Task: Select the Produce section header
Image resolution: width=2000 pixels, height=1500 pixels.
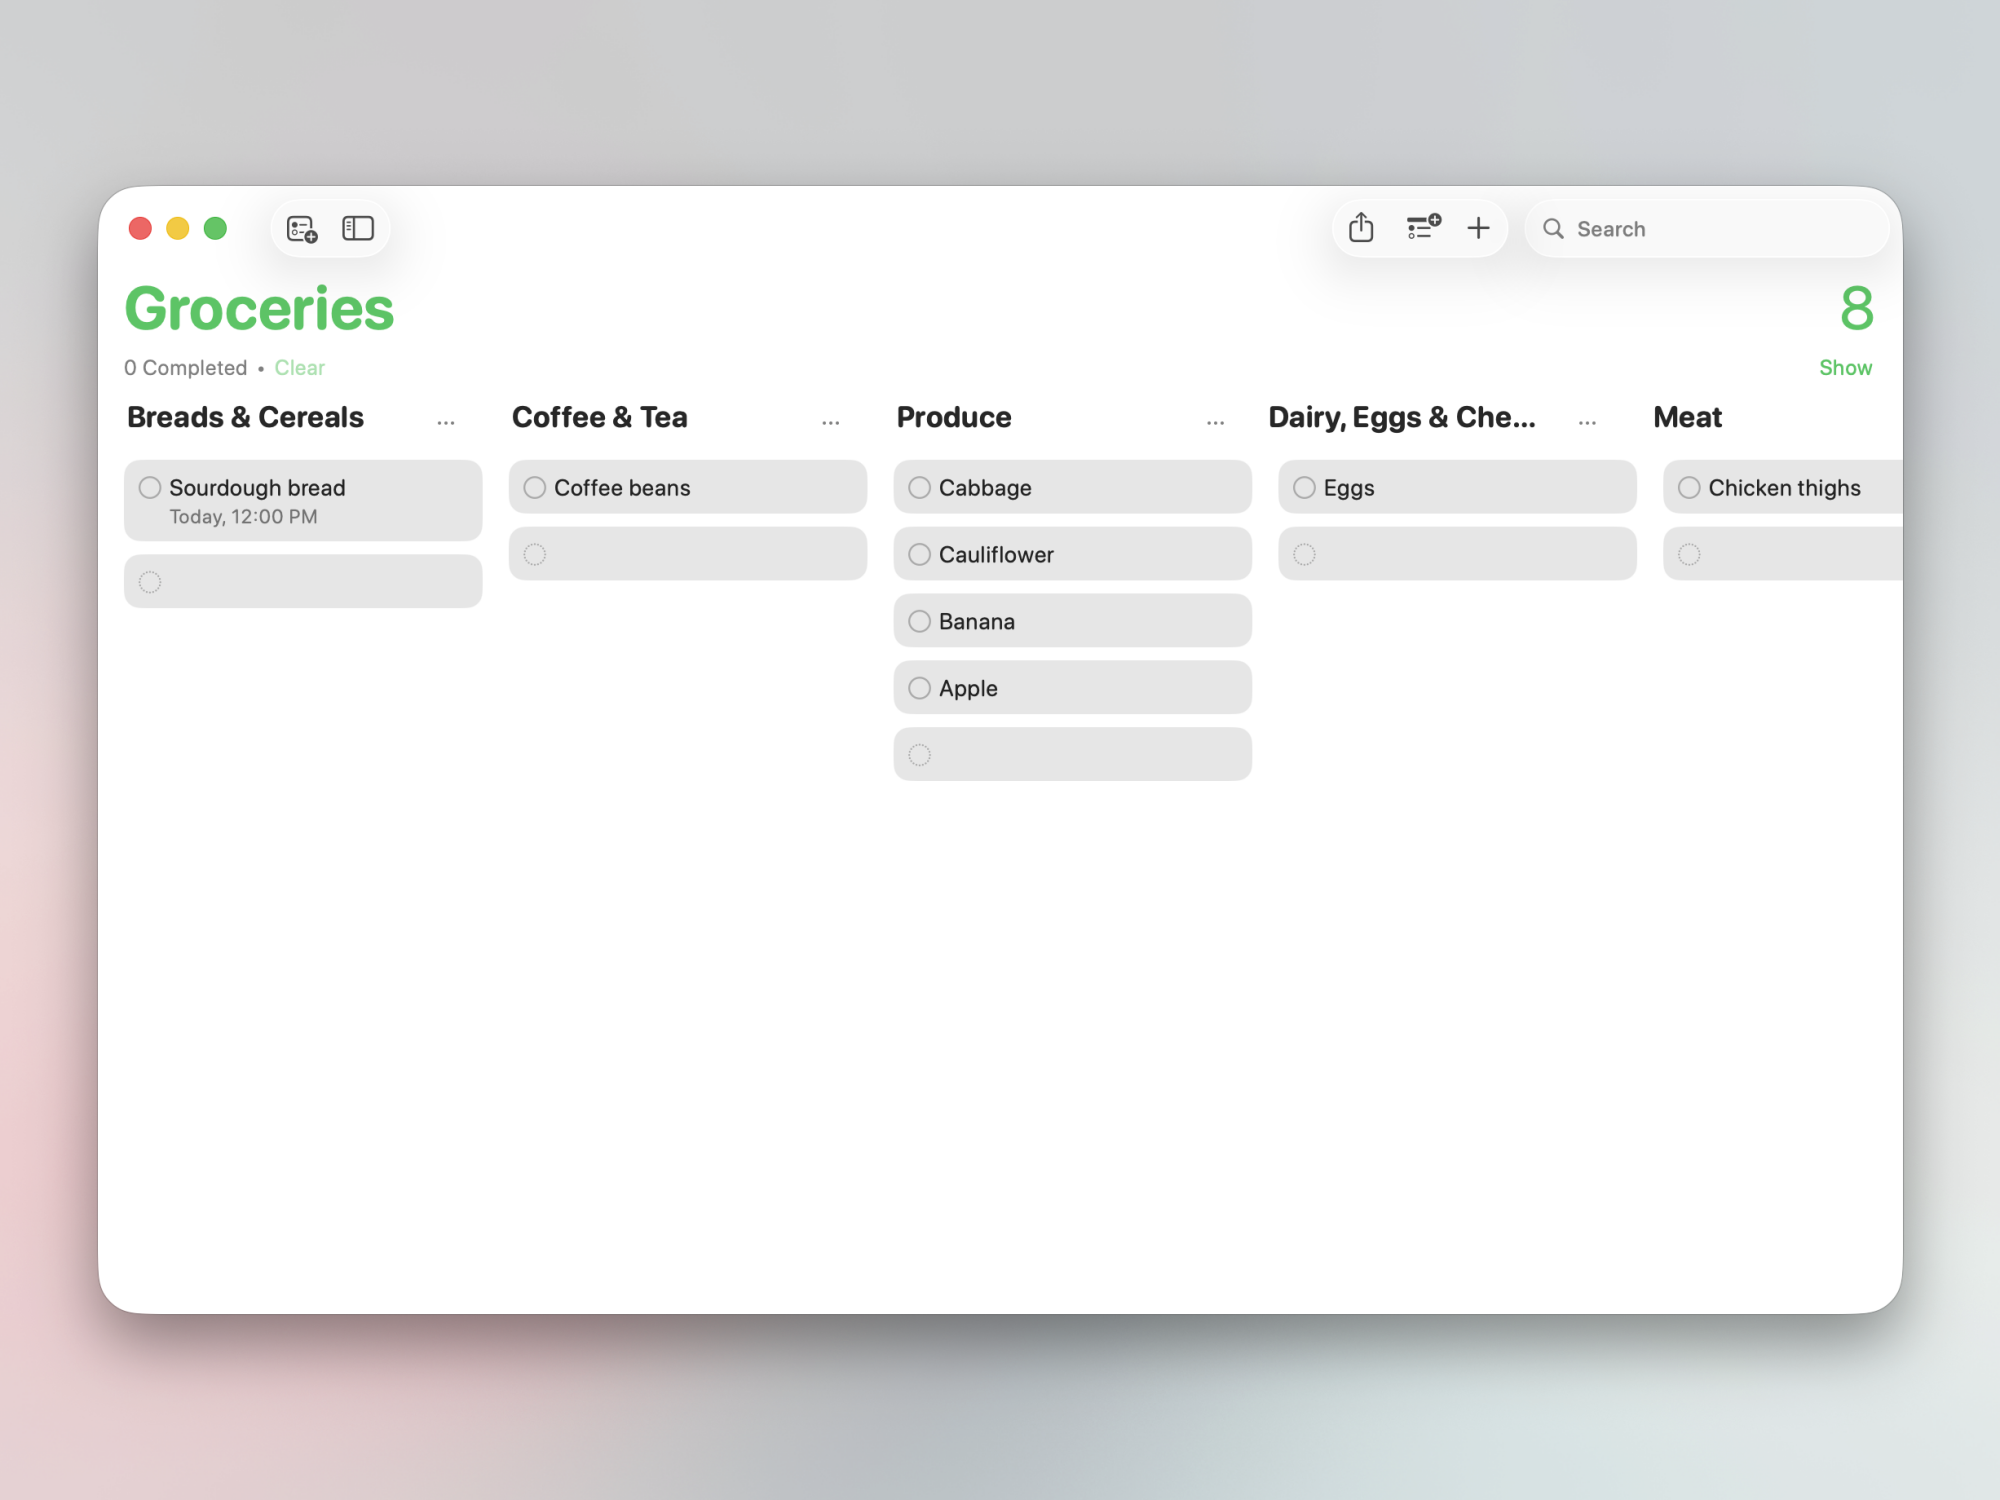Action: coord(953,417)
